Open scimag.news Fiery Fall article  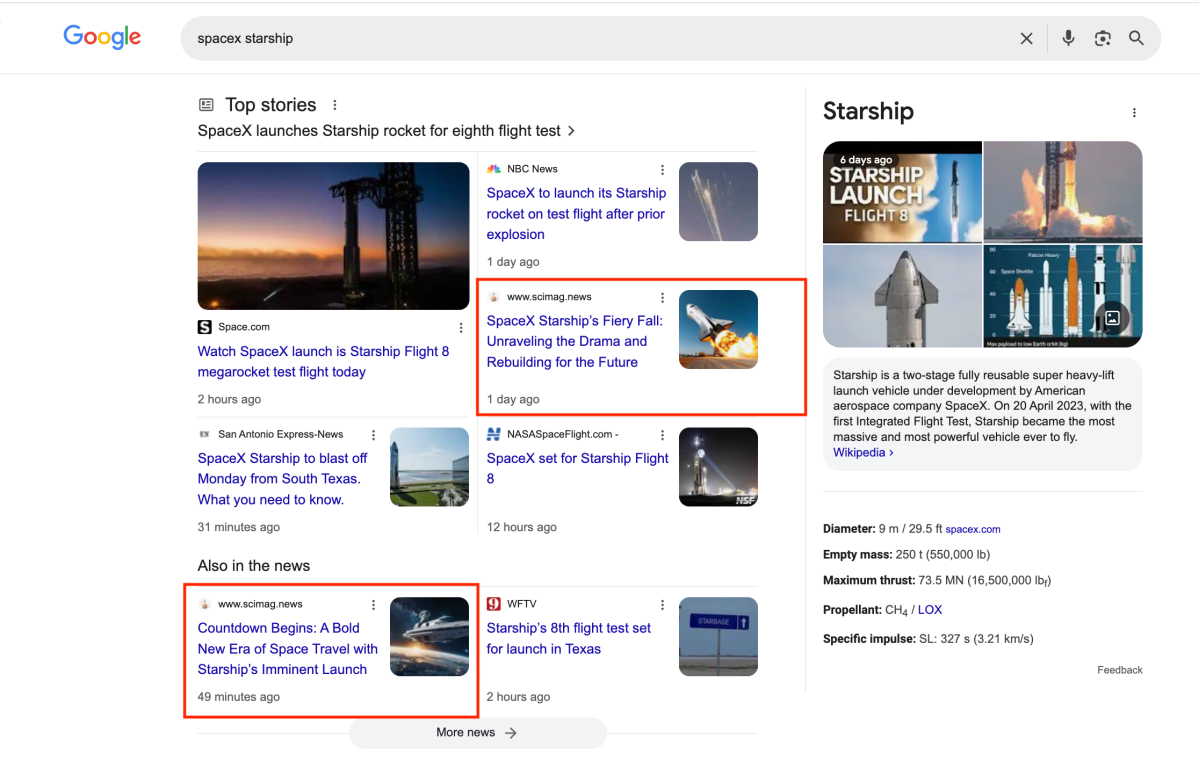(575, 341)
